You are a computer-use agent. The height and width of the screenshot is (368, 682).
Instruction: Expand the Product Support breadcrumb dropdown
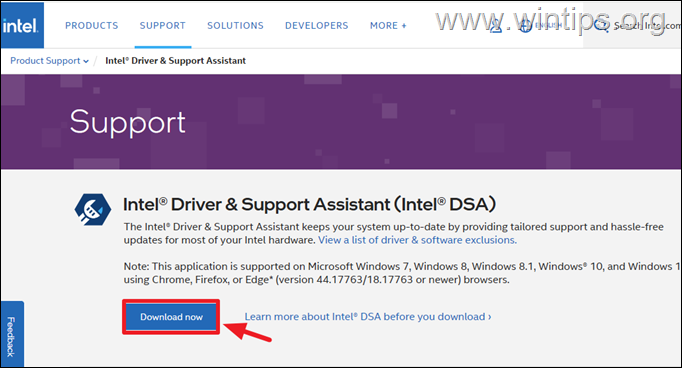pos(50,61)
